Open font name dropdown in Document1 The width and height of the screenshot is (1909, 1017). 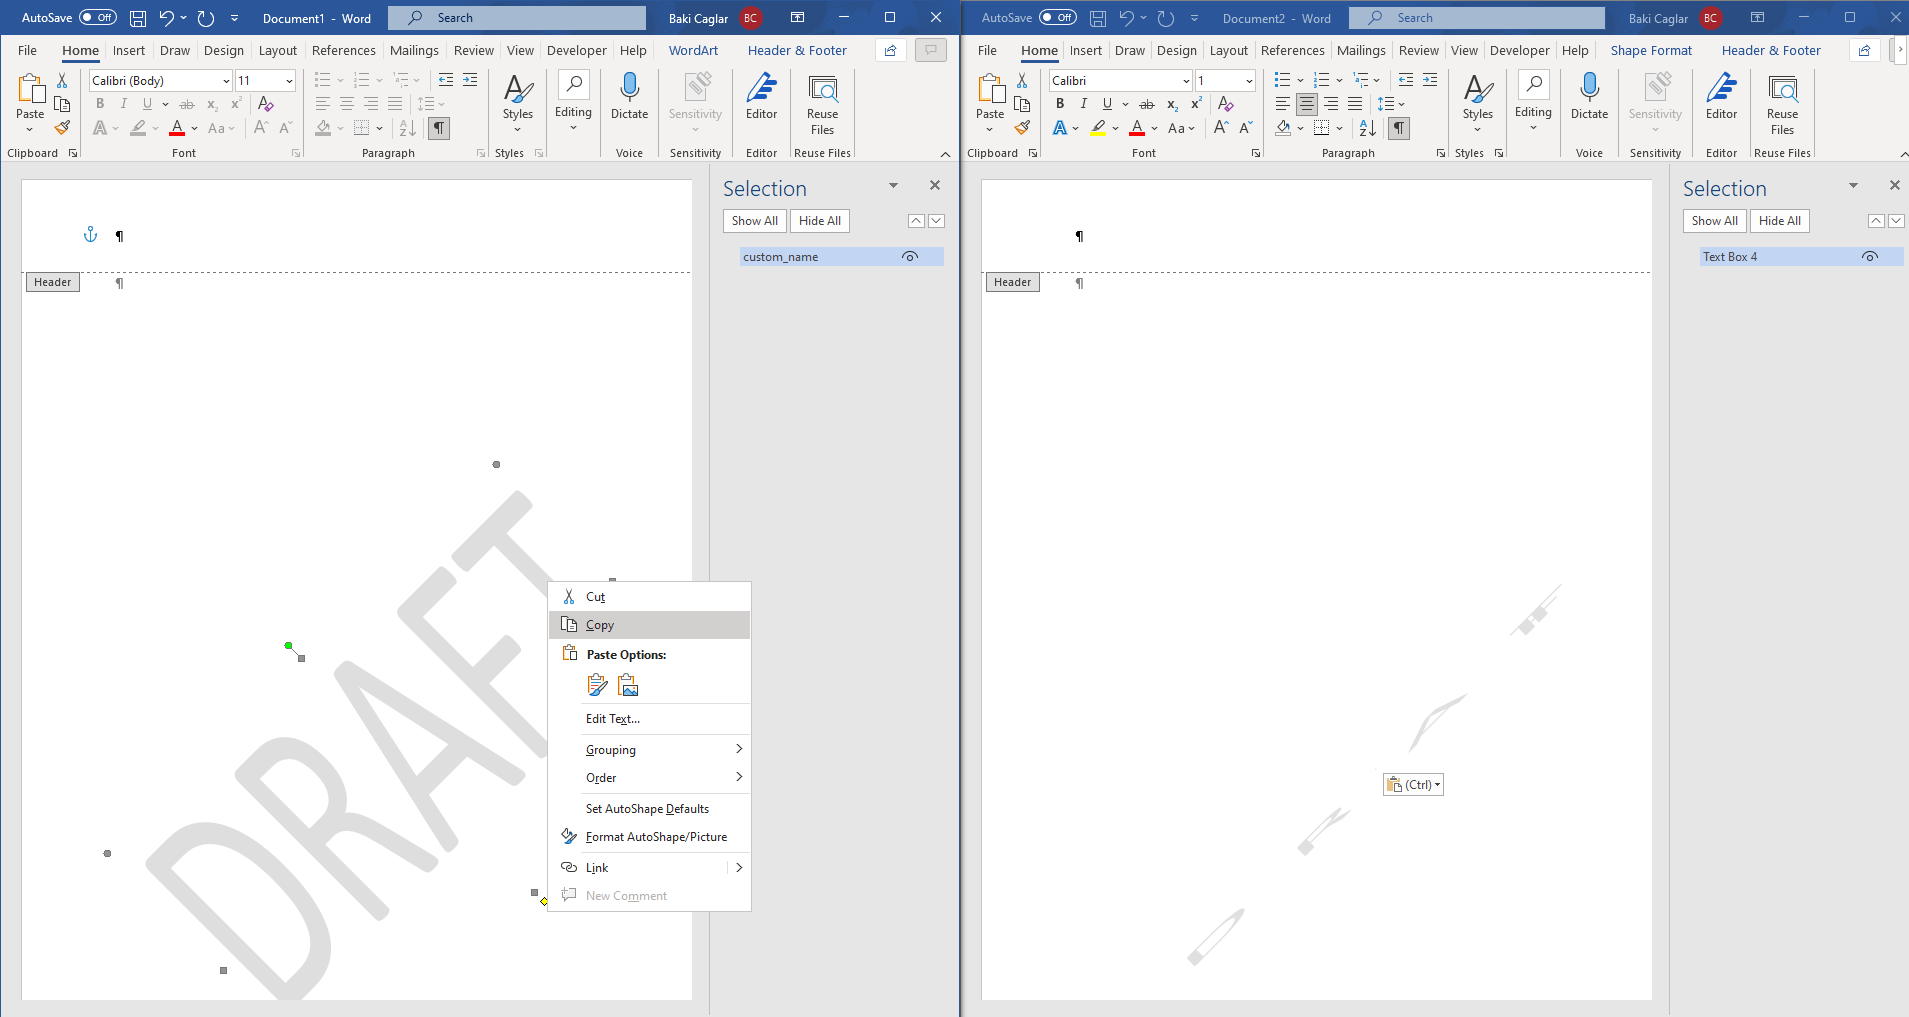[226, 81]
